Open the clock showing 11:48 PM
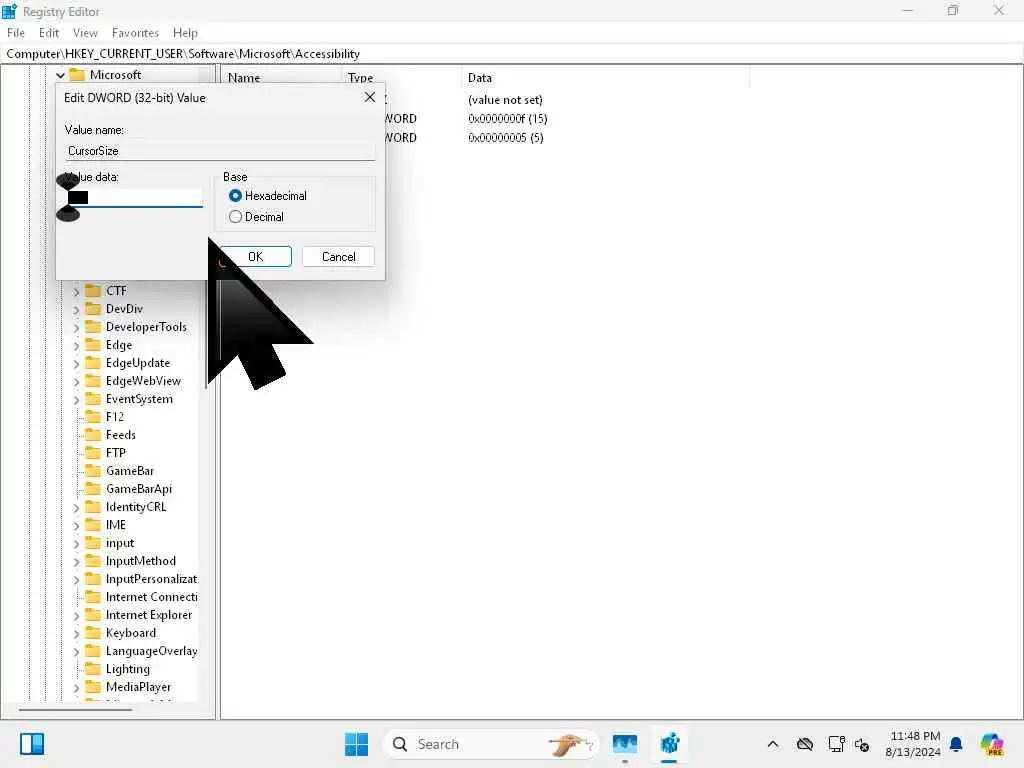Image resolution: width=1024 pixels, height=768 pixels. click(x=912, y=744)
